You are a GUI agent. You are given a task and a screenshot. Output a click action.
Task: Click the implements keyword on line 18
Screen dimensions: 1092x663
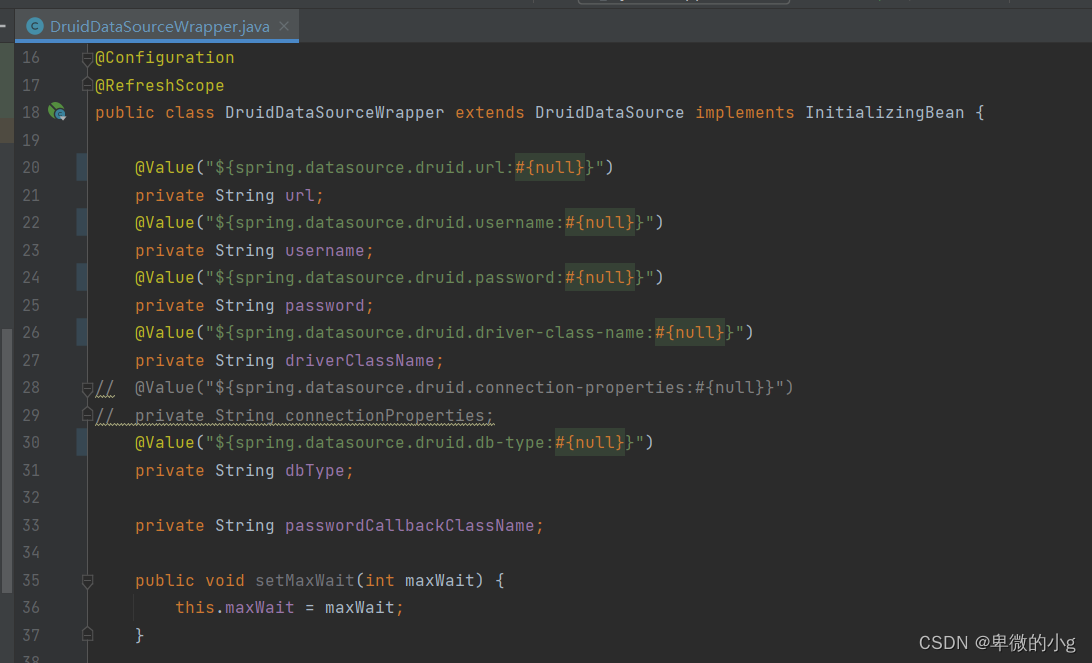[x=744, y=113]
